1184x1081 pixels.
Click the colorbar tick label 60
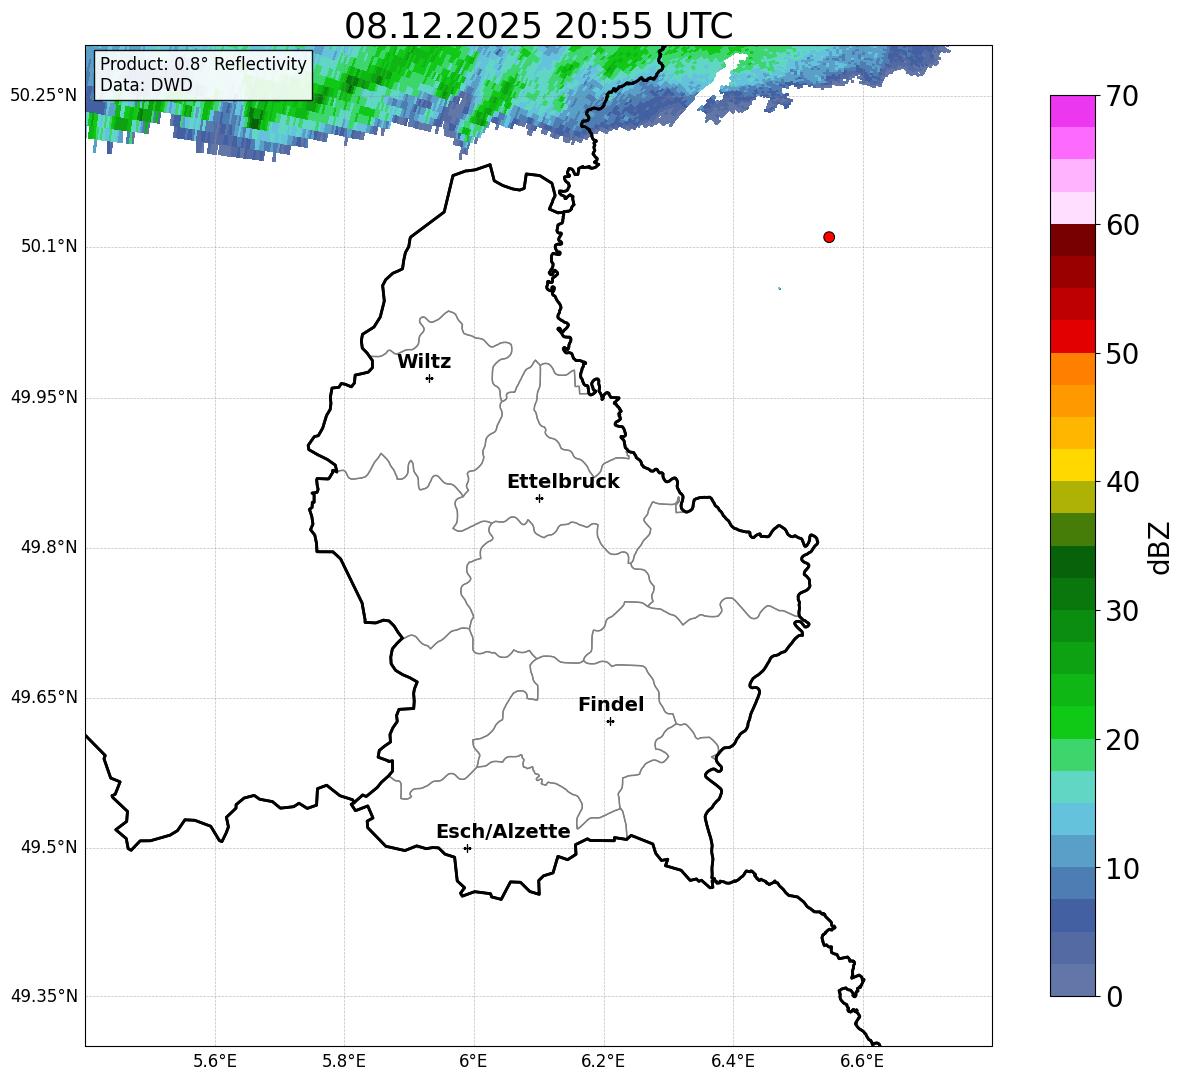(1122, 225)
